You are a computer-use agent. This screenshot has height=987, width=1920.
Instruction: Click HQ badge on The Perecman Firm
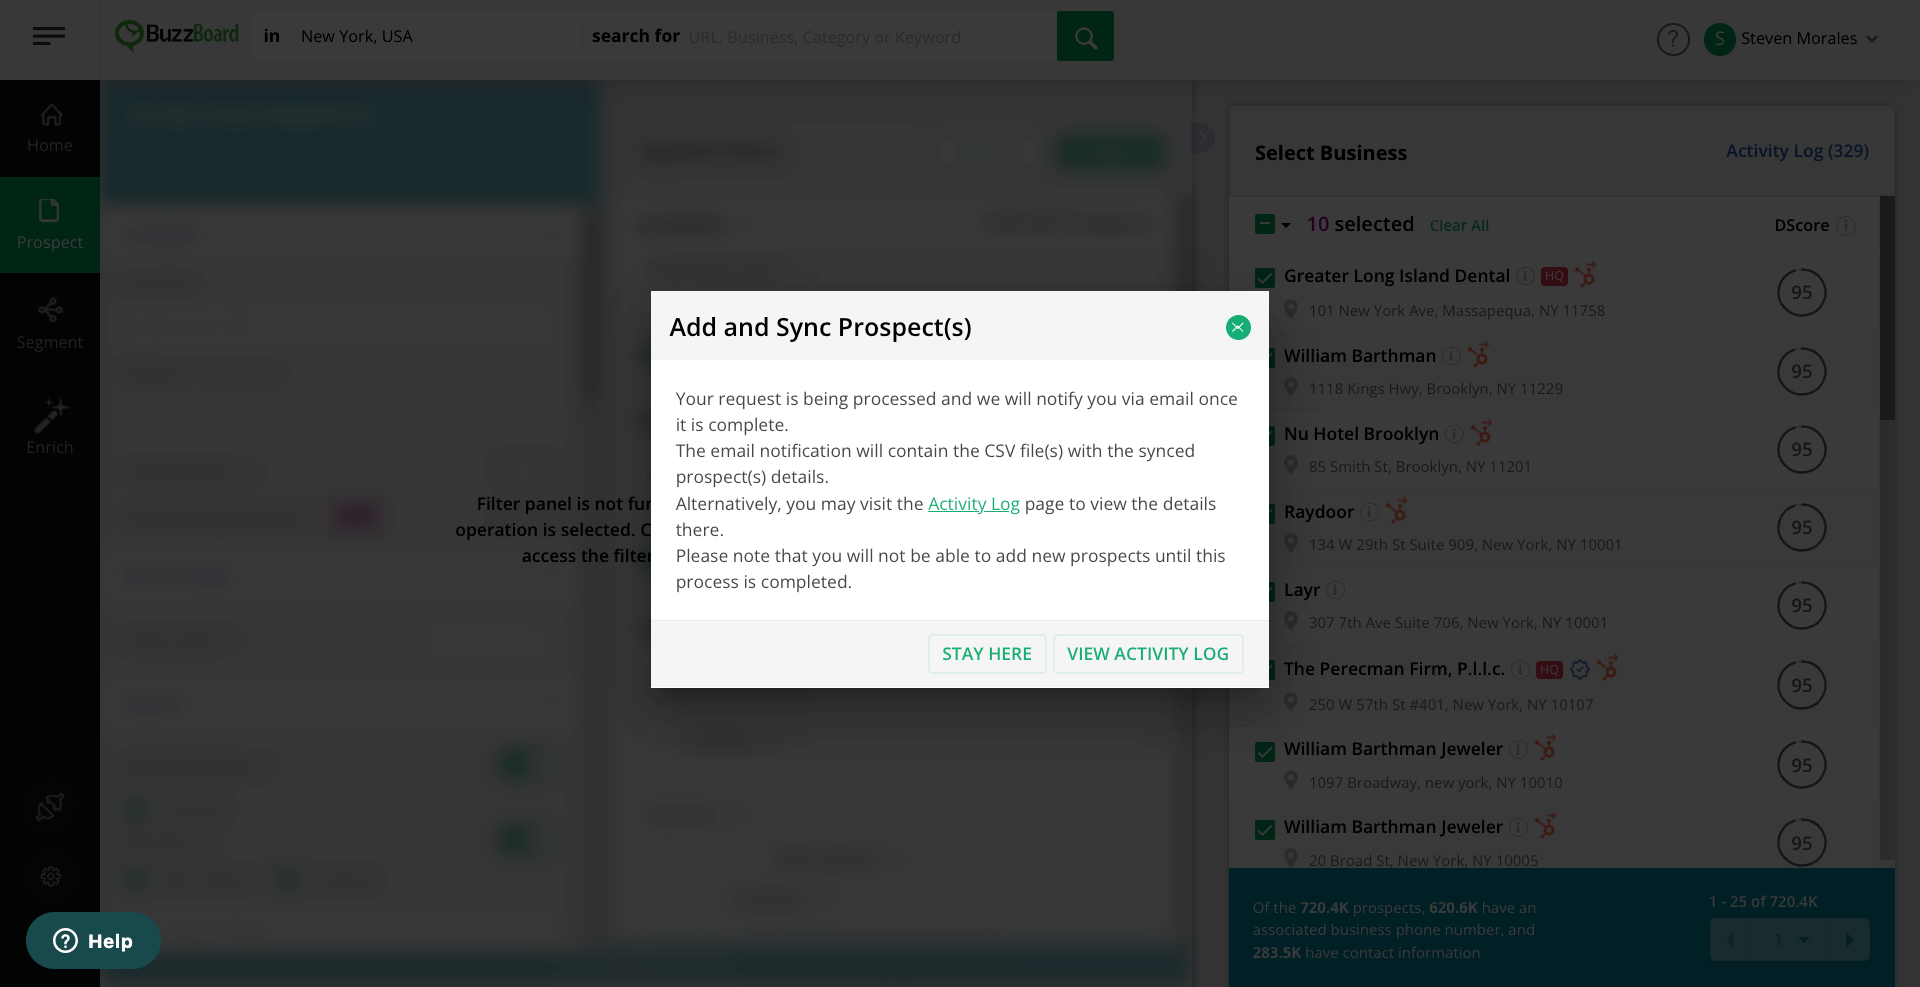1549,670
